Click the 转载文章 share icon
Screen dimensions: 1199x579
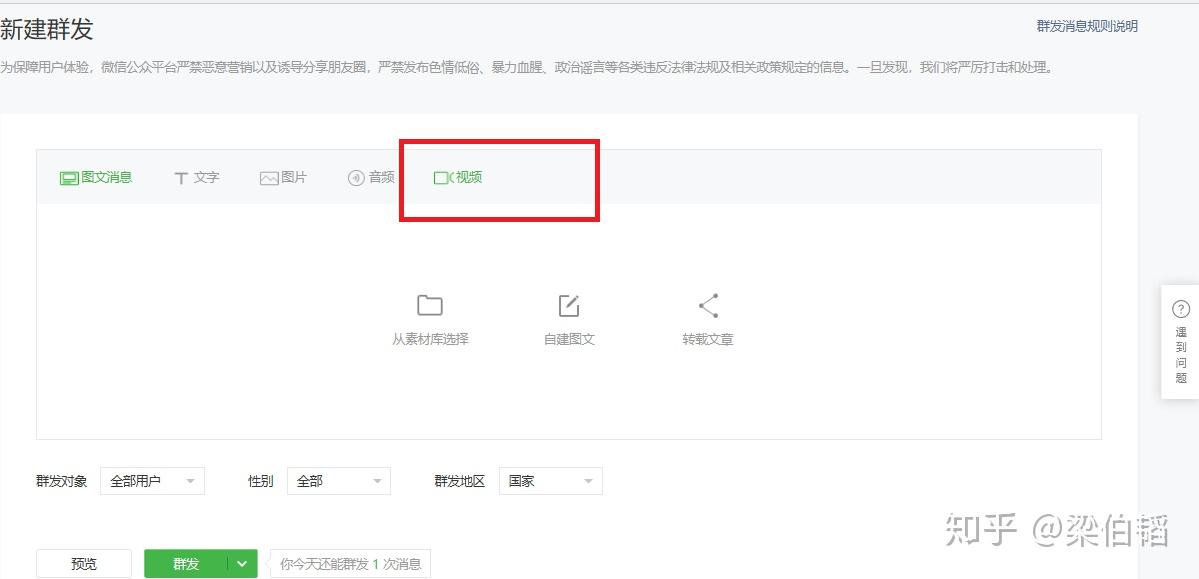click(x=708, y=305)
